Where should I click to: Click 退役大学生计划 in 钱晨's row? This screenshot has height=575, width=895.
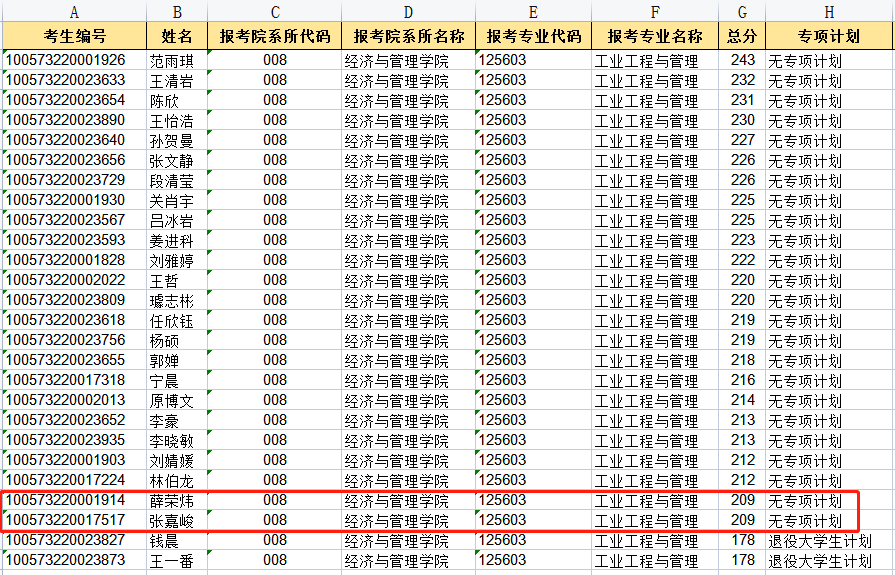point(818,541)
